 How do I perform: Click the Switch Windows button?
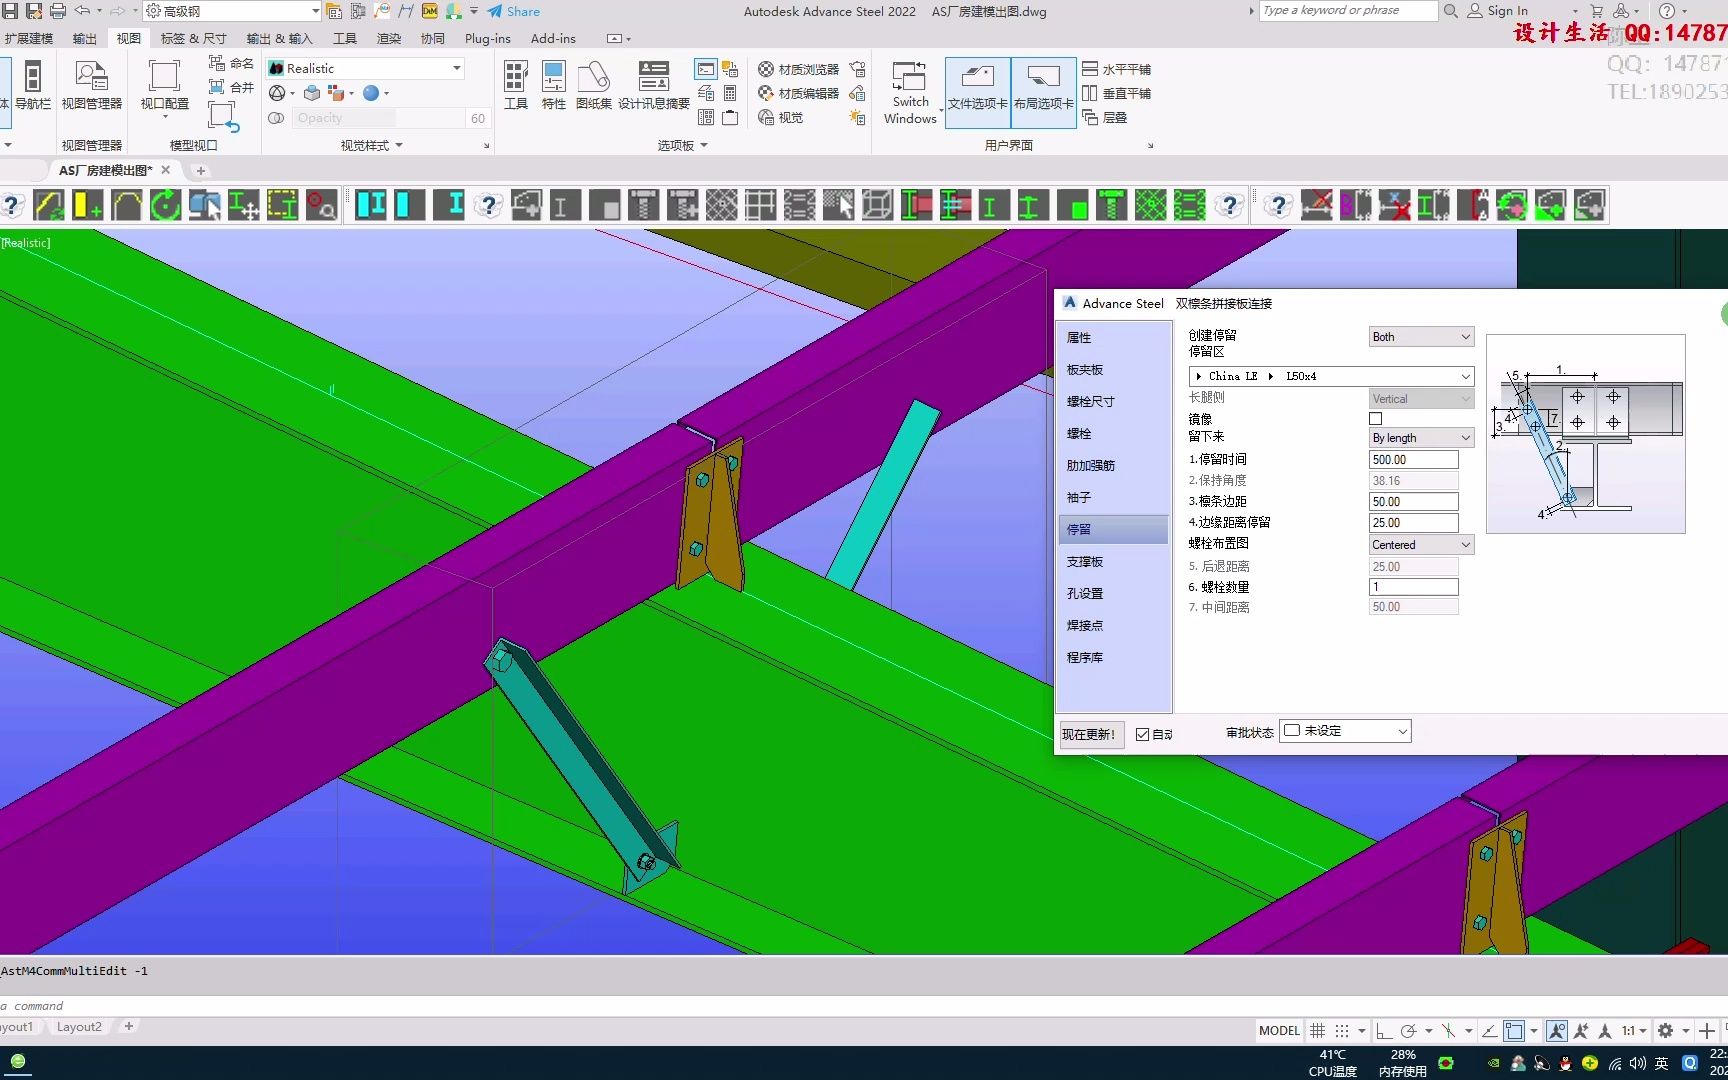910,93
